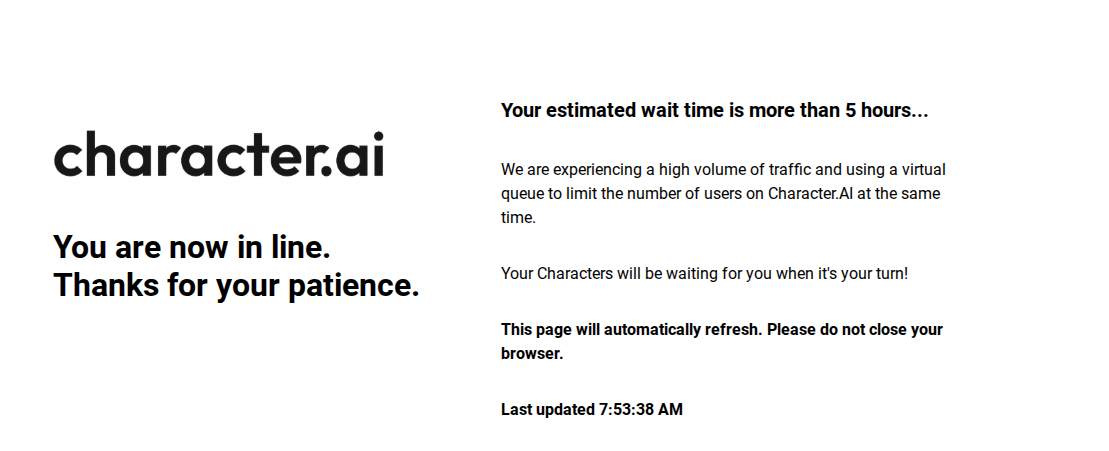Click the "5 hours..." wait duration text
The width and height of the screenshot is (1109, 451).
tap(887, 110)
